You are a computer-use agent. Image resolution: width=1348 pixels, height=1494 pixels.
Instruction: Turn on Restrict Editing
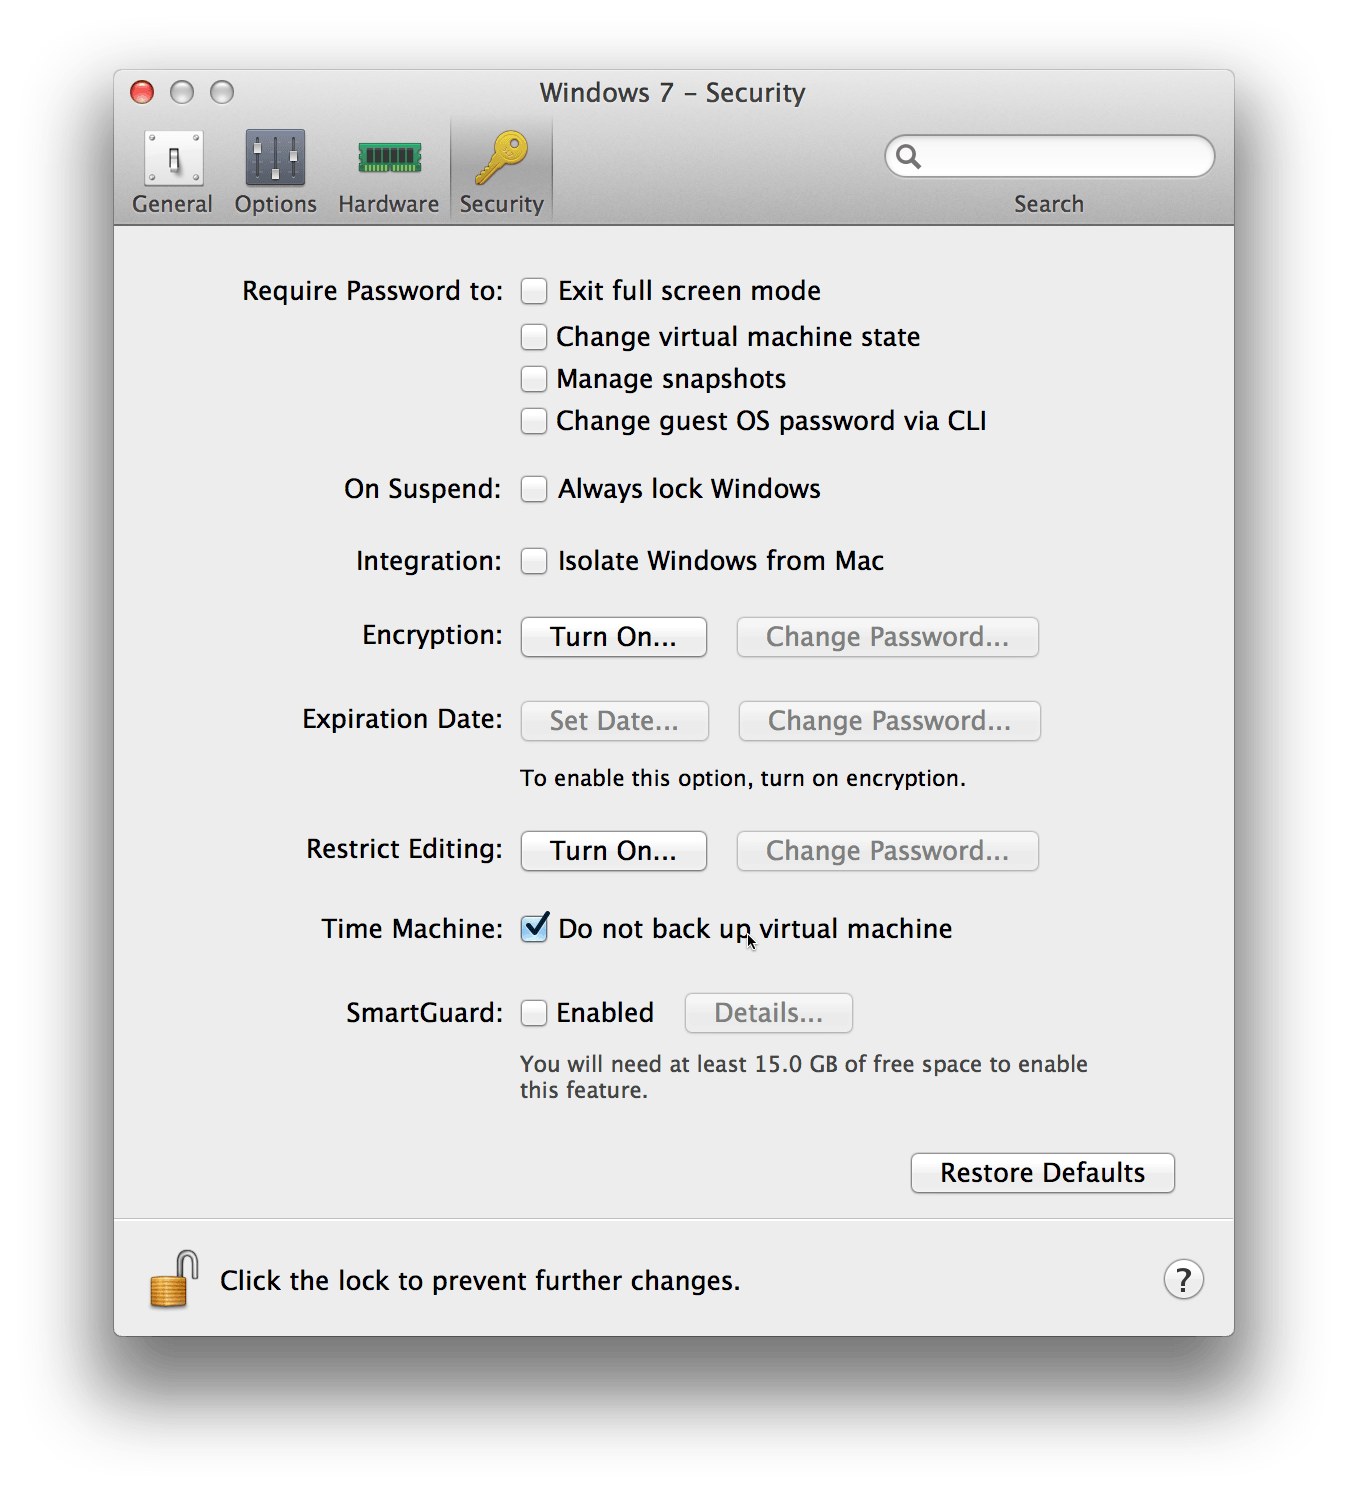(x=613, y=851)
